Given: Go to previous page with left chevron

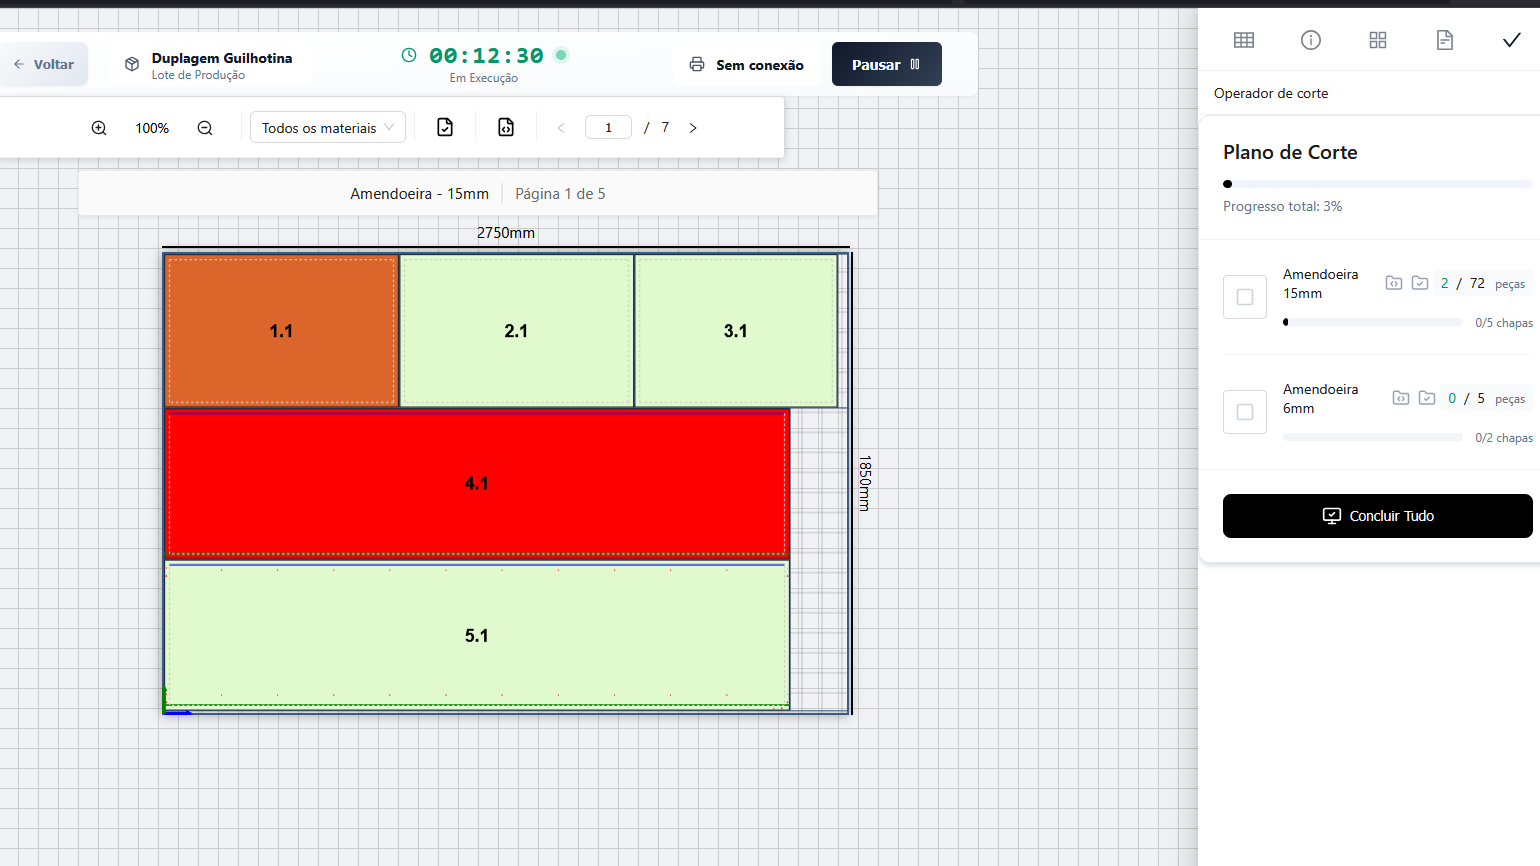Looking at the screenshot, I should click(x=561, y=128).
